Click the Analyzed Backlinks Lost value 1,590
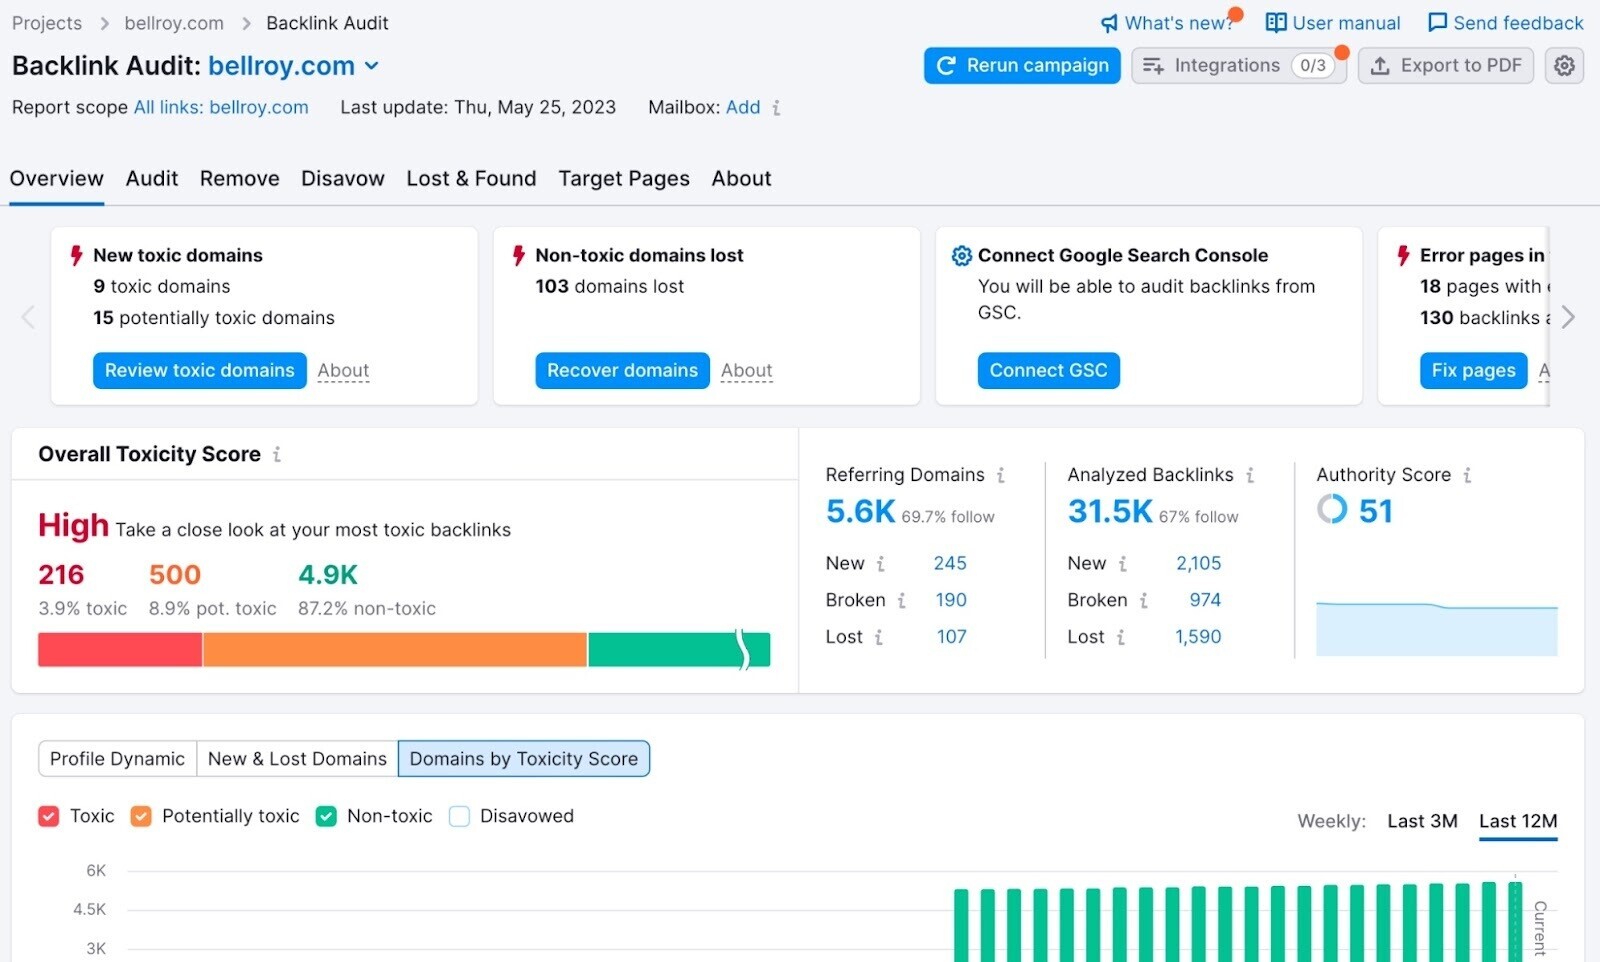The image size is (1600, 962). (x=1198, y=637)
